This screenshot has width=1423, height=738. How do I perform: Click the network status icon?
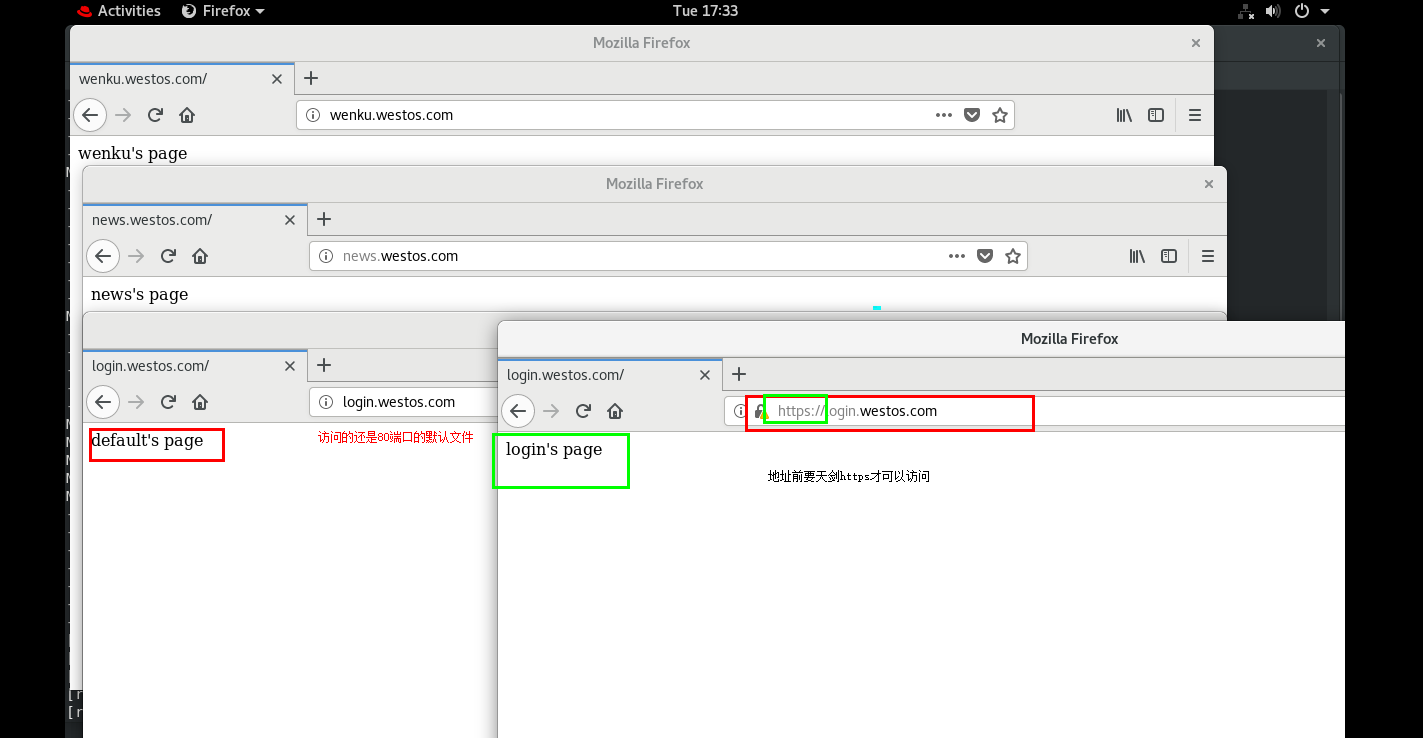[1246, 11]
